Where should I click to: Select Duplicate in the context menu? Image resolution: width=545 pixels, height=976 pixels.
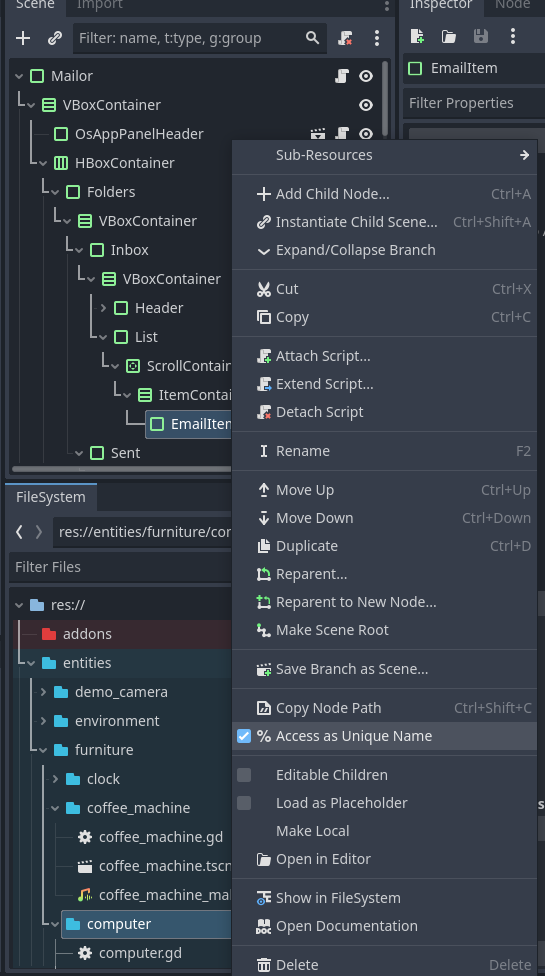(384, 546)
